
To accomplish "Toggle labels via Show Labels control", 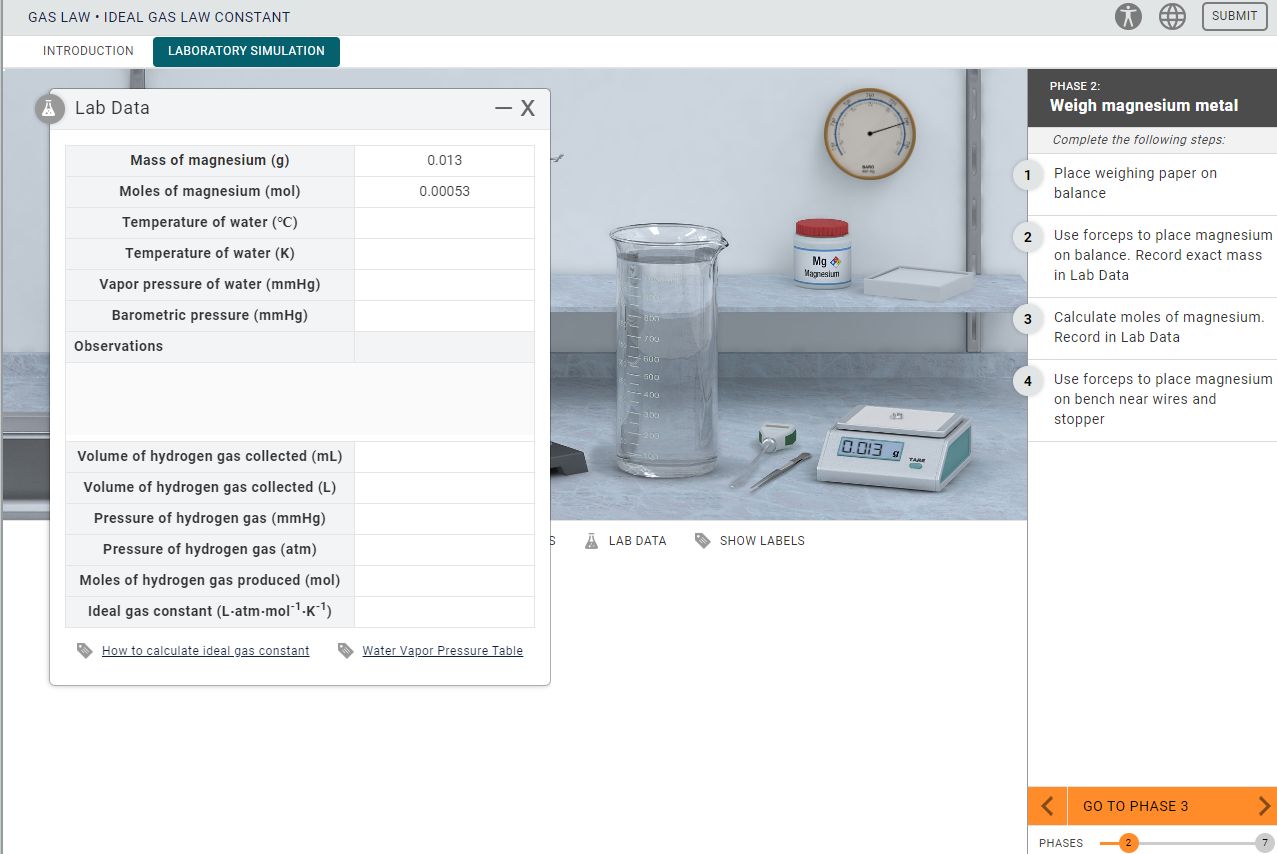I will pyautogui.click(x=762, y=540).
